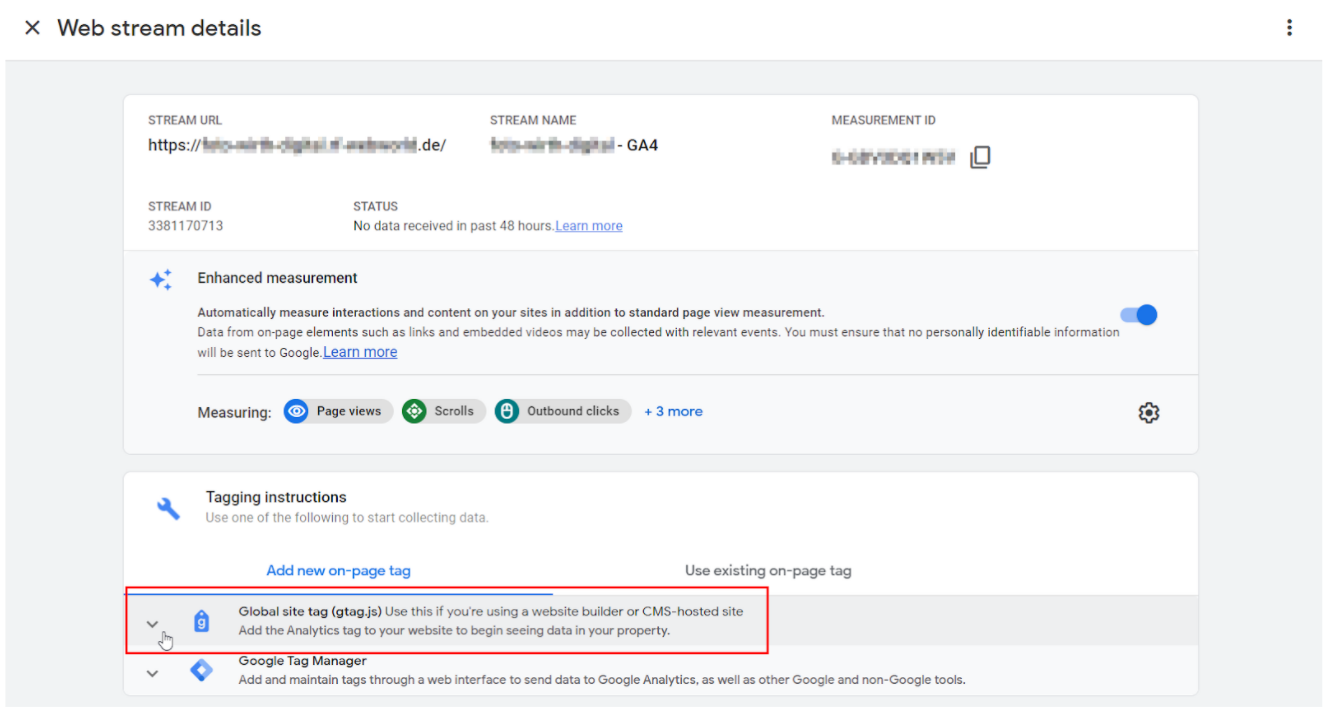The image size is (1328, 718).
Task: Open Learn more link under Enhanced measurement
Action: click(x=360, y=352)
